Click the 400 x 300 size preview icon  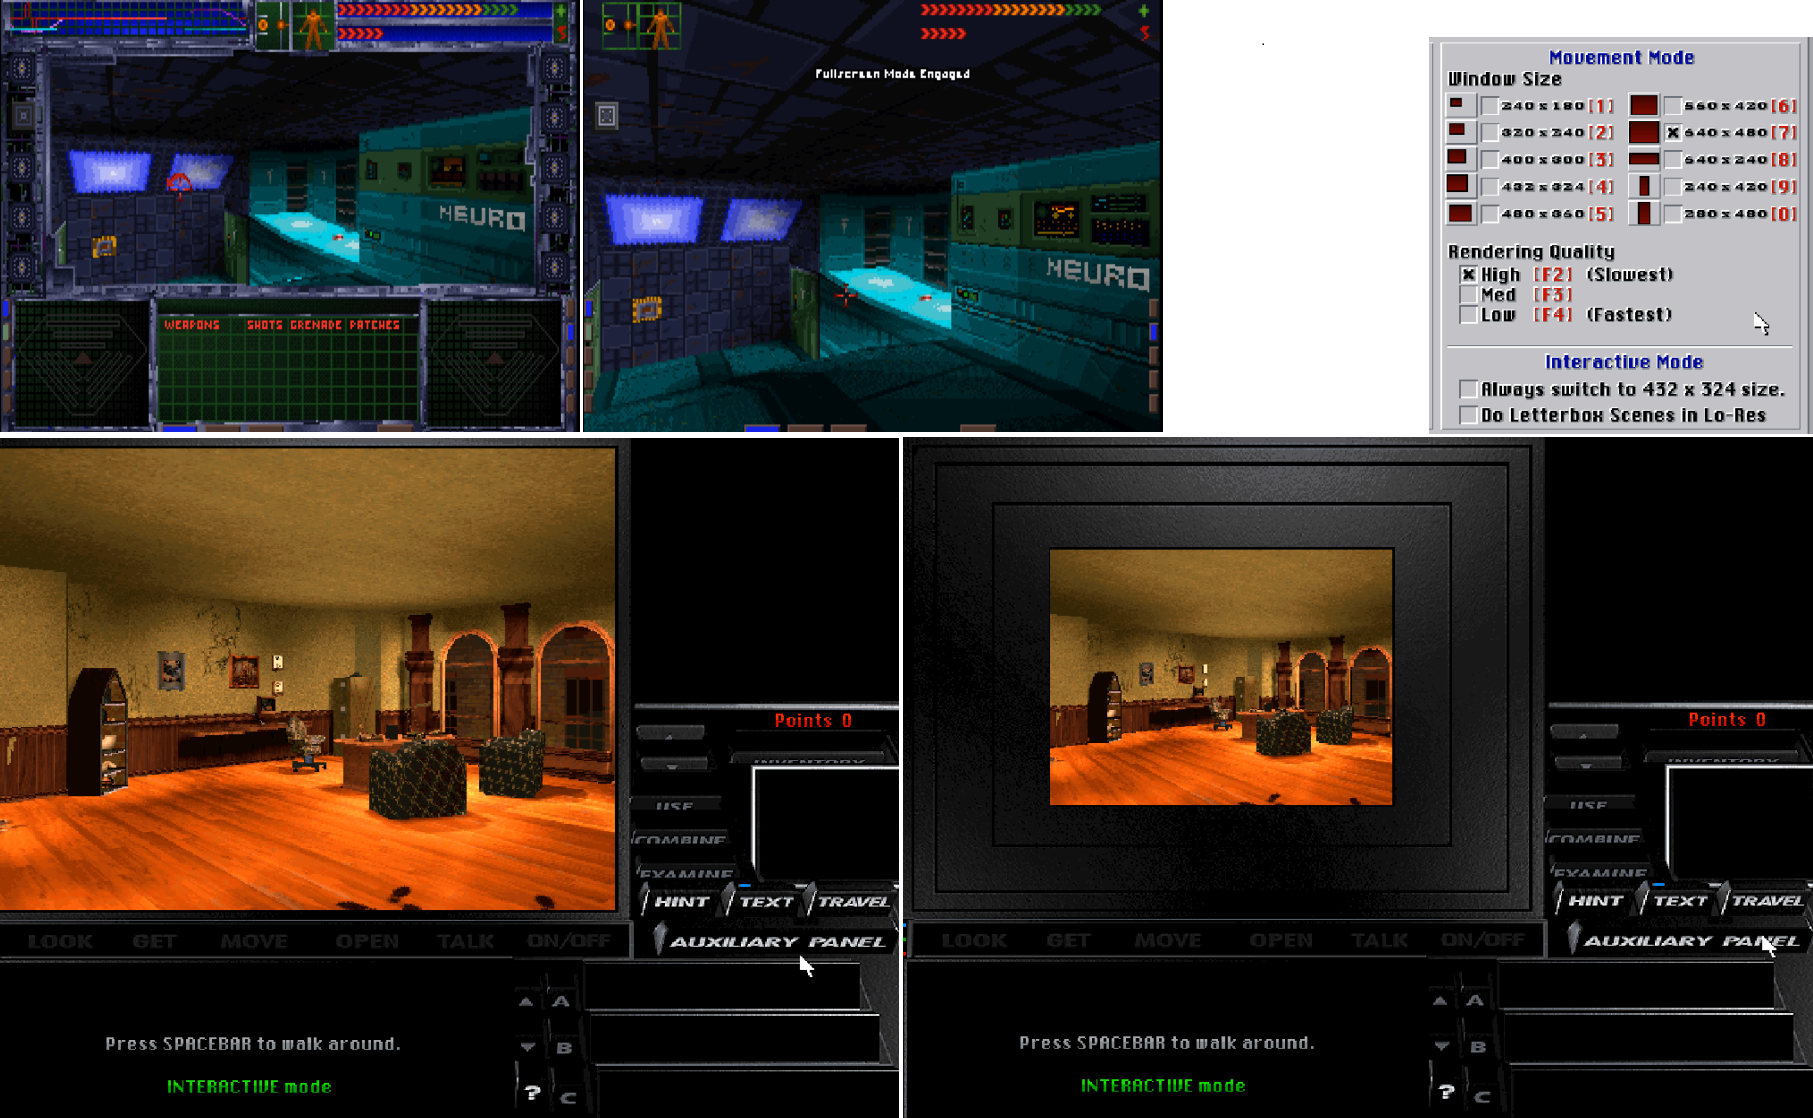point(1459,159)
